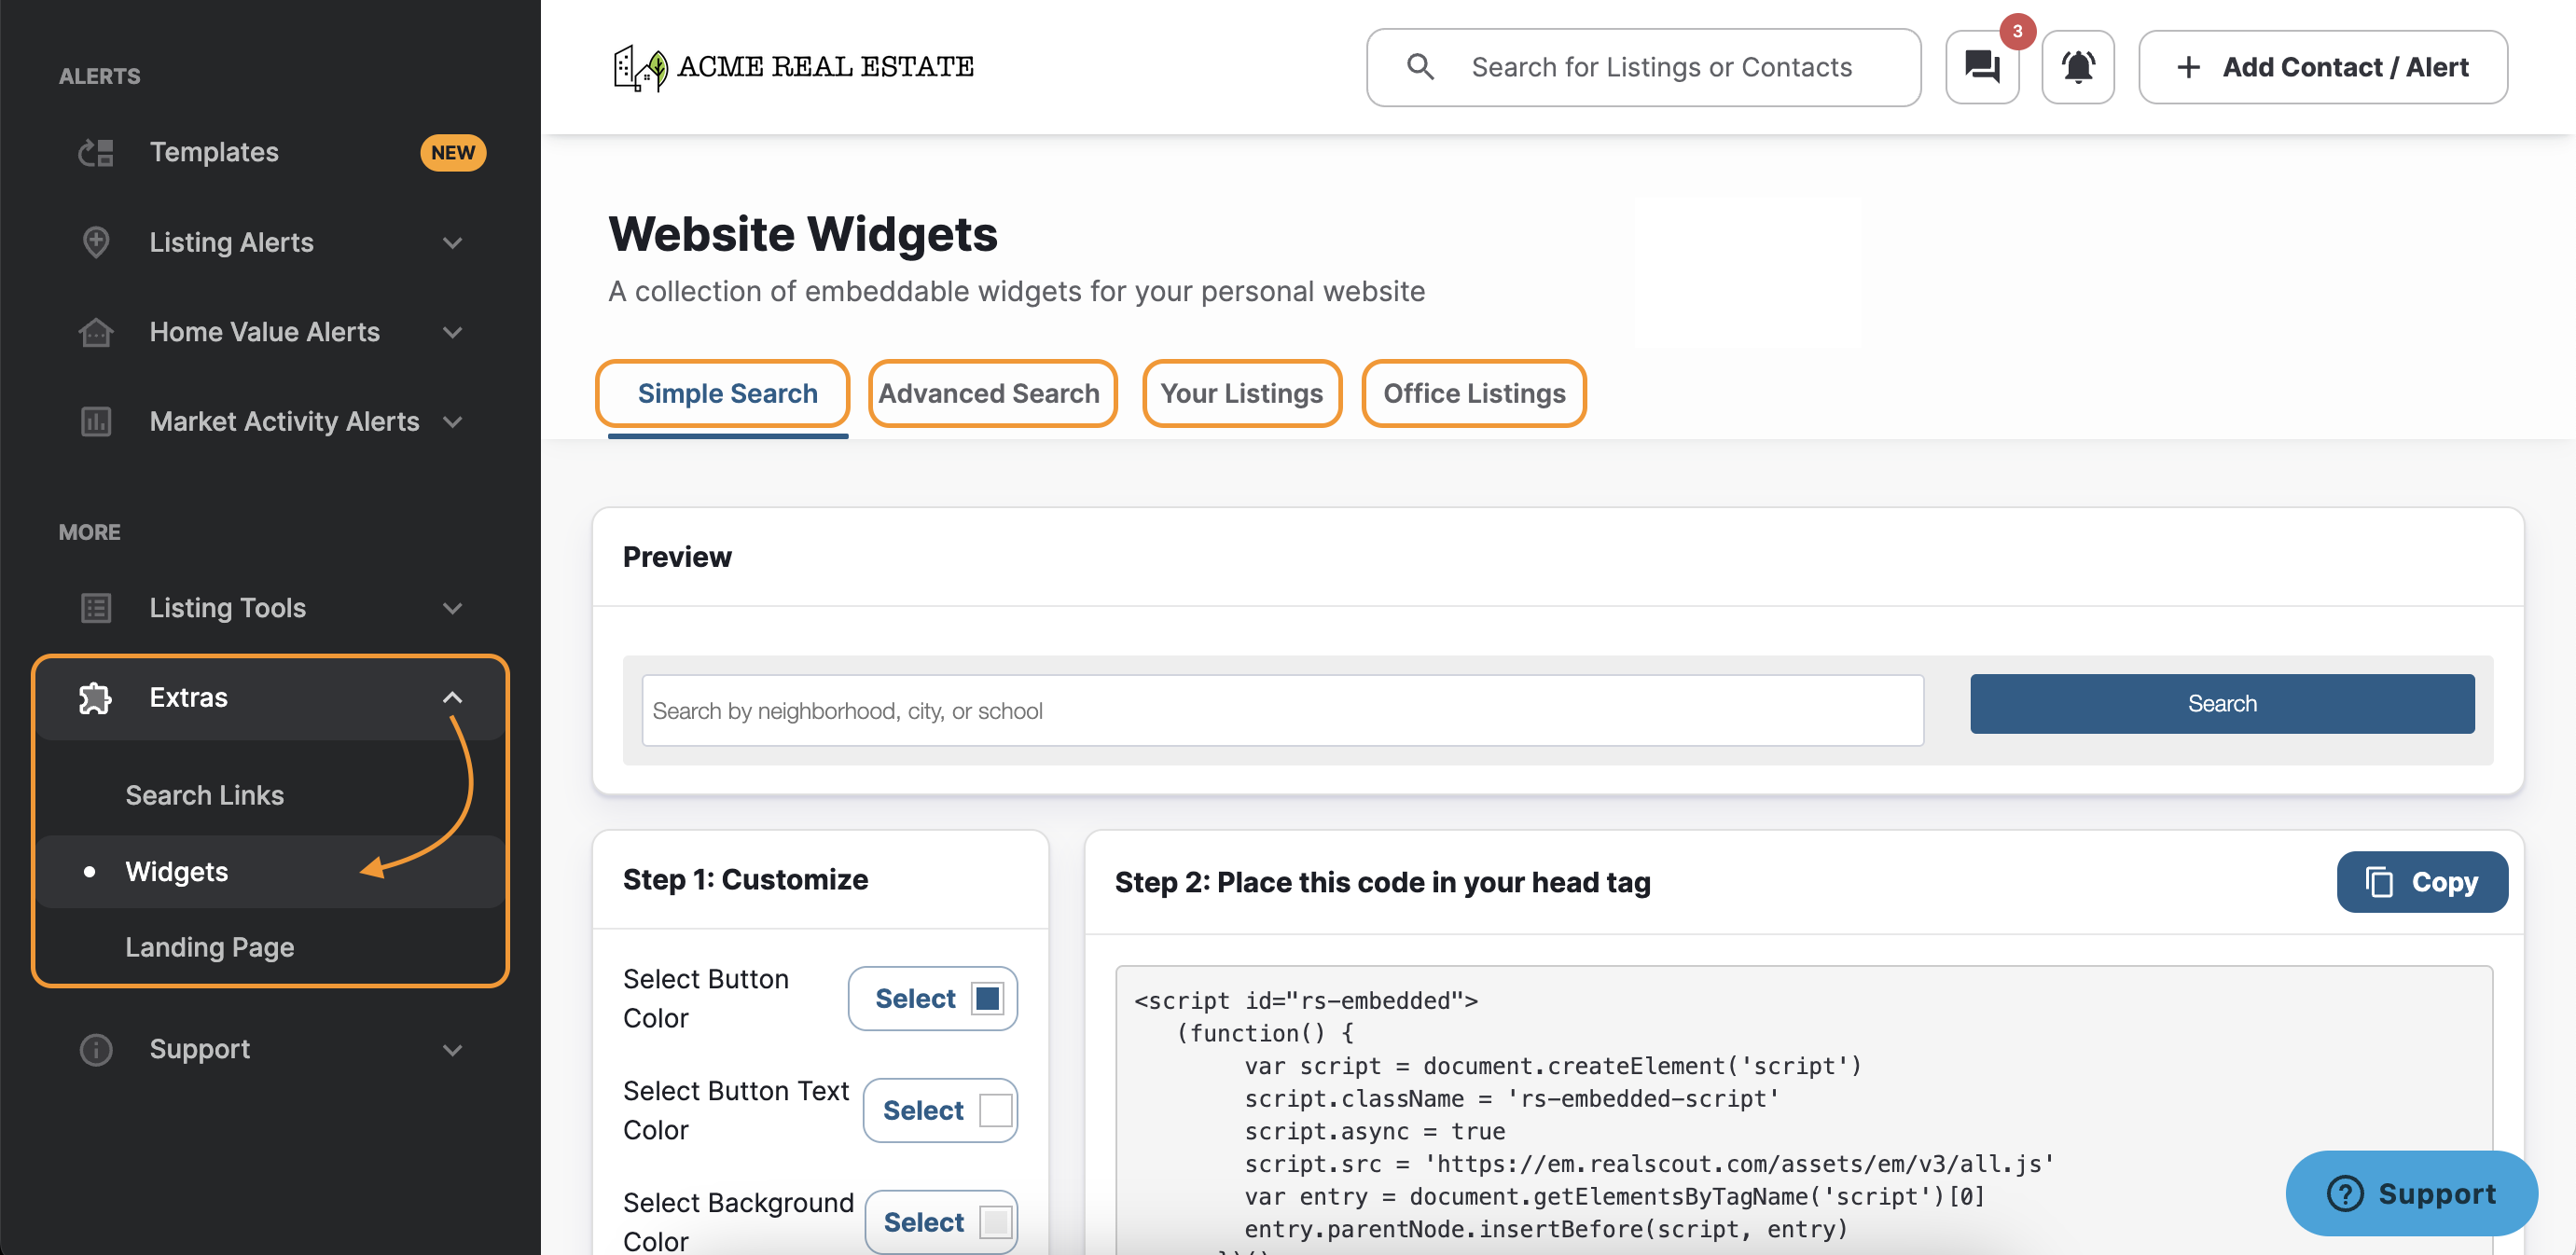
Task: Click the Extras puzzle piece icon
Action: tap(96, 698)
